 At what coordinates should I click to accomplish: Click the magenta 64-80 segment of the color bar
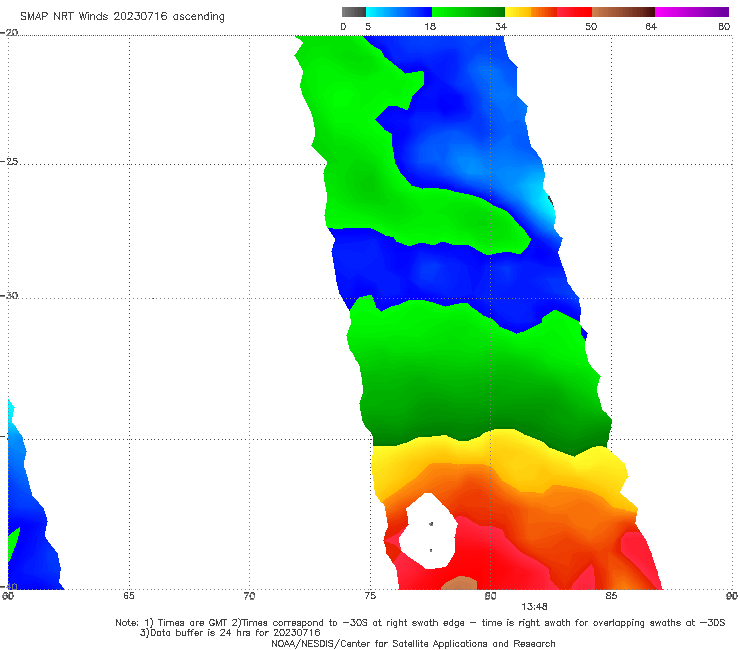coord(692,12)
